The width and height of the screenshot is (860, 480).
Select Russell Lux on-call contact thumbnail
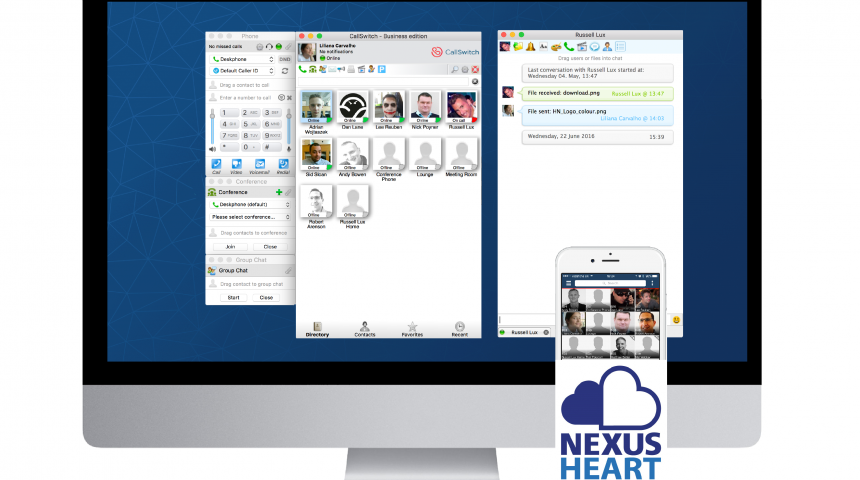[x=461, y=107]
